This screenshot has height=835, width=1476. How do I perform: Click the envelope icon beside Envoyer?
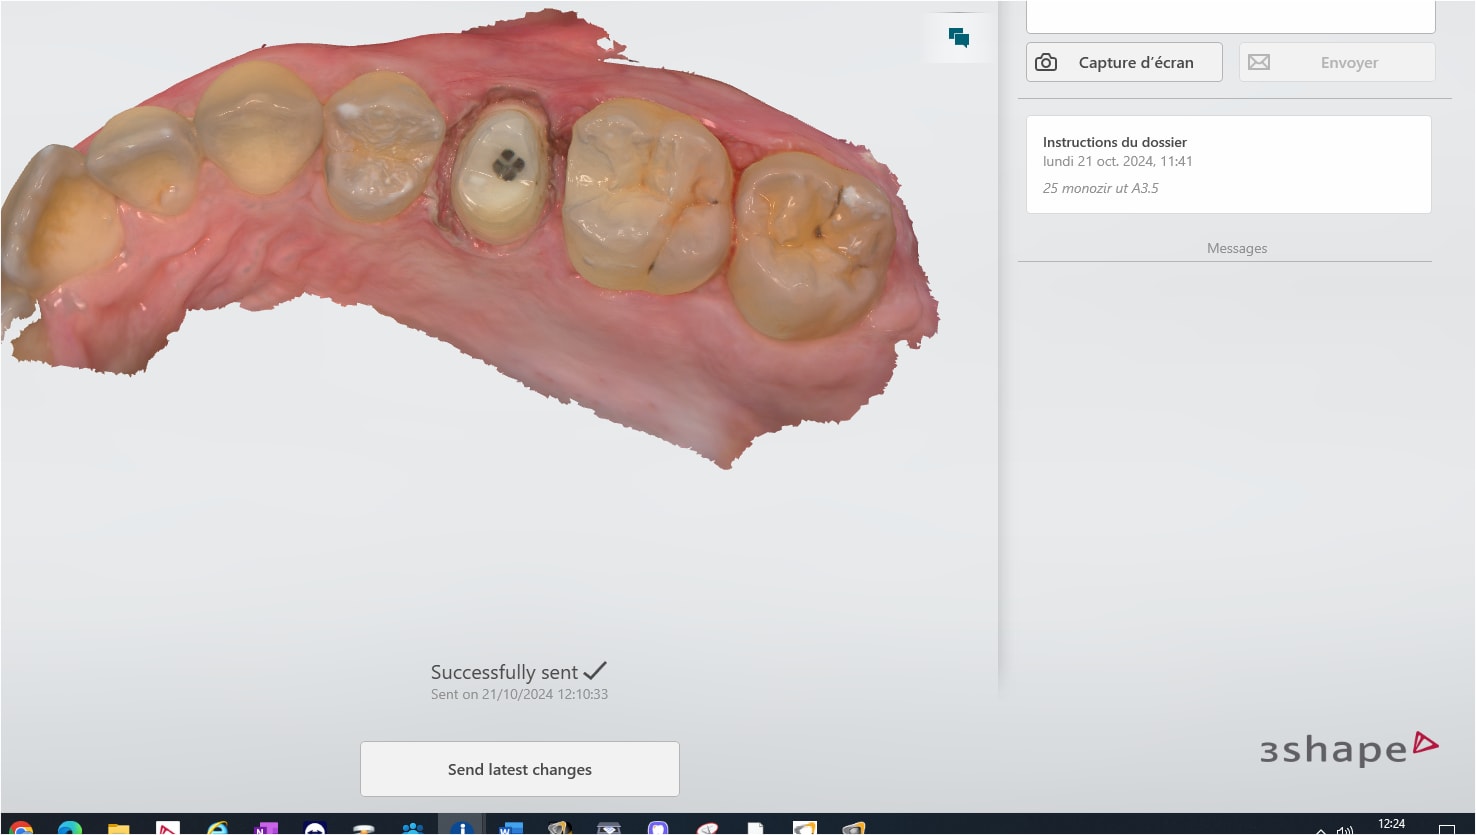(1259, 62)
